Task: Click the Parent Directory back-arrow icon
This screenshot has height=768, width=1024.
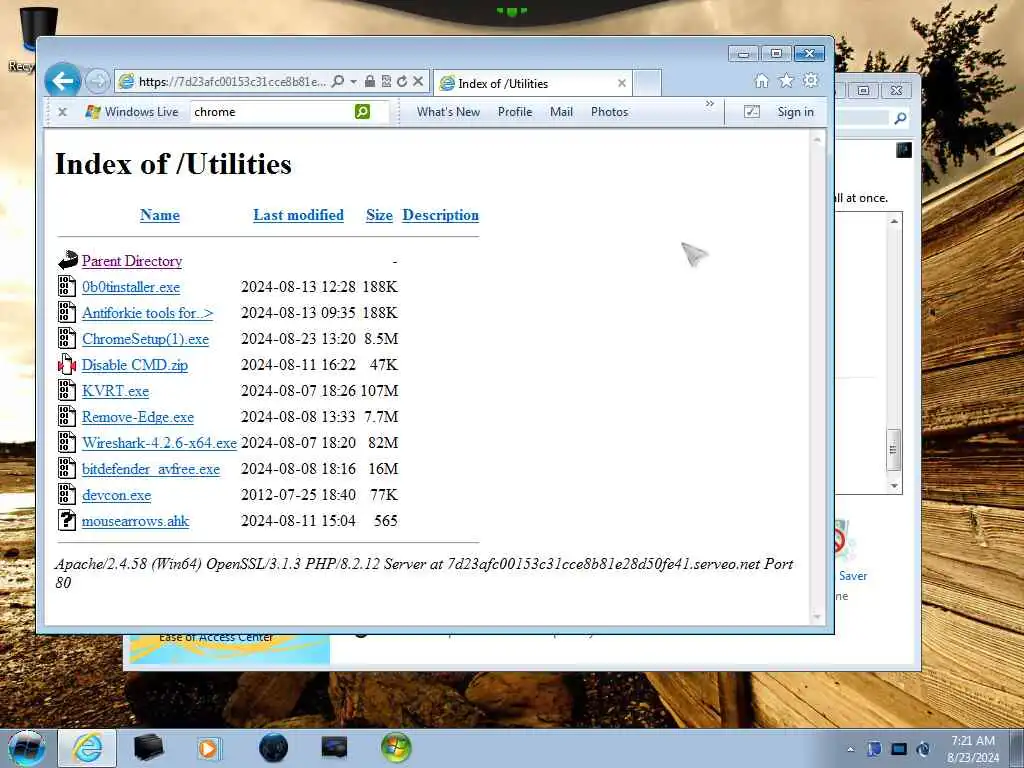Action: [x=67, y=260]
